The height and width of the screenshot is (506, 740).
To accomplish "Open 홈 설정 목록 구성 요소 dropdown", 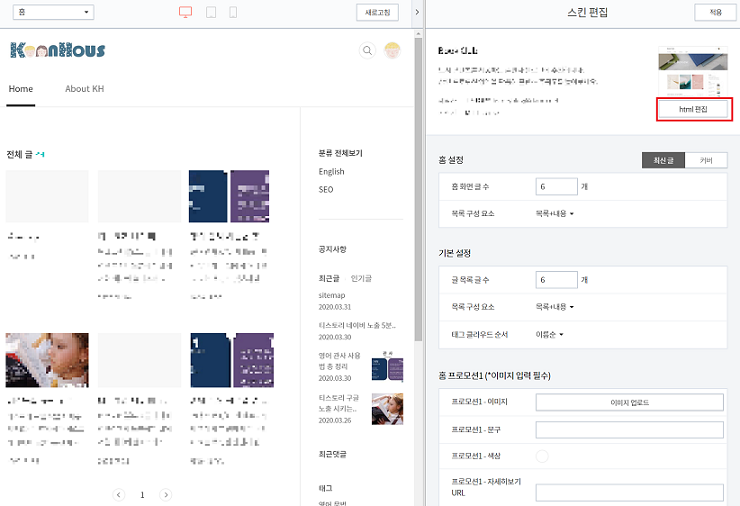I will tap(555, 213).
